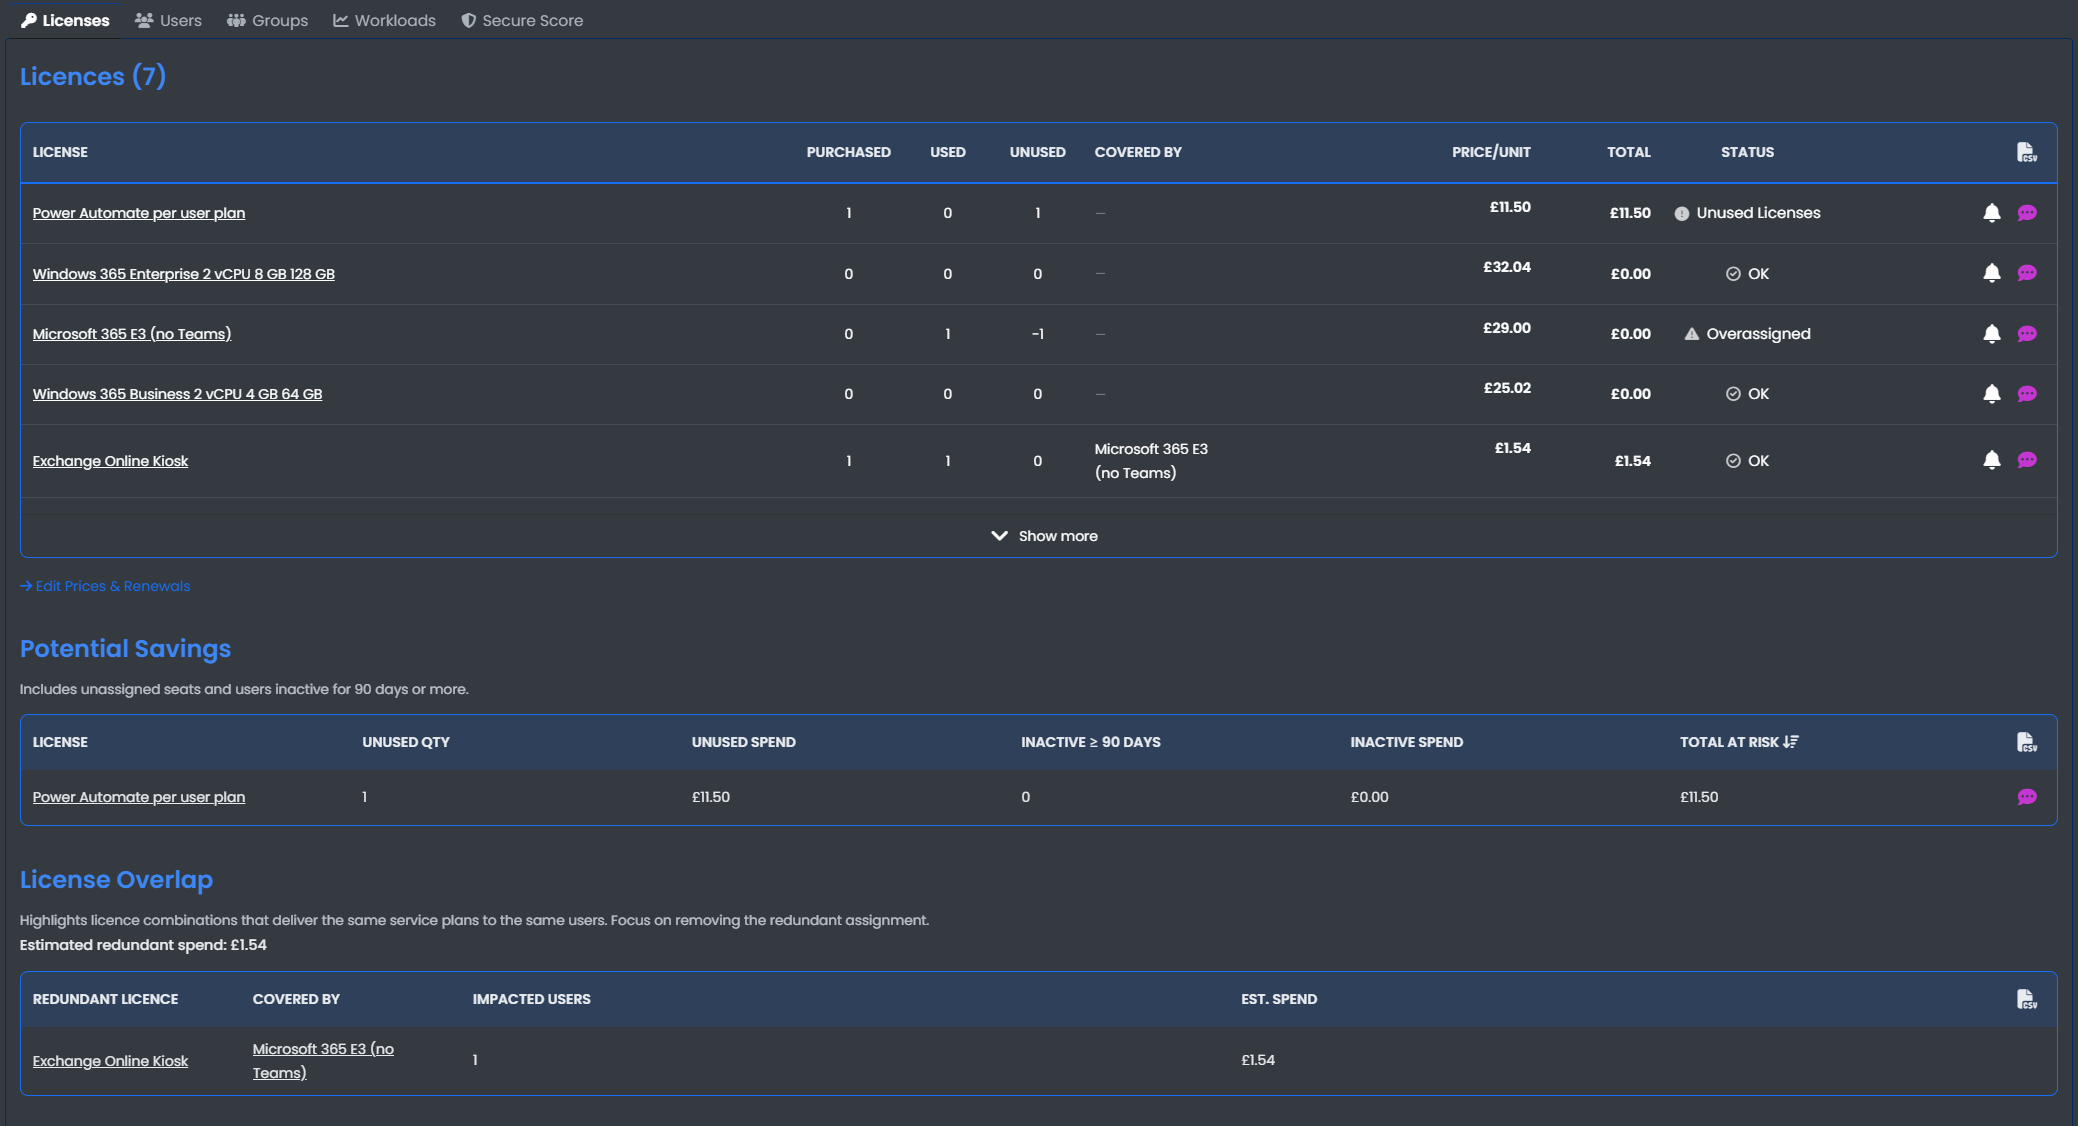Open the Workloads tab
Image resolution: width=2078 pixels, height=1126 pixels.
pos(384,20)
